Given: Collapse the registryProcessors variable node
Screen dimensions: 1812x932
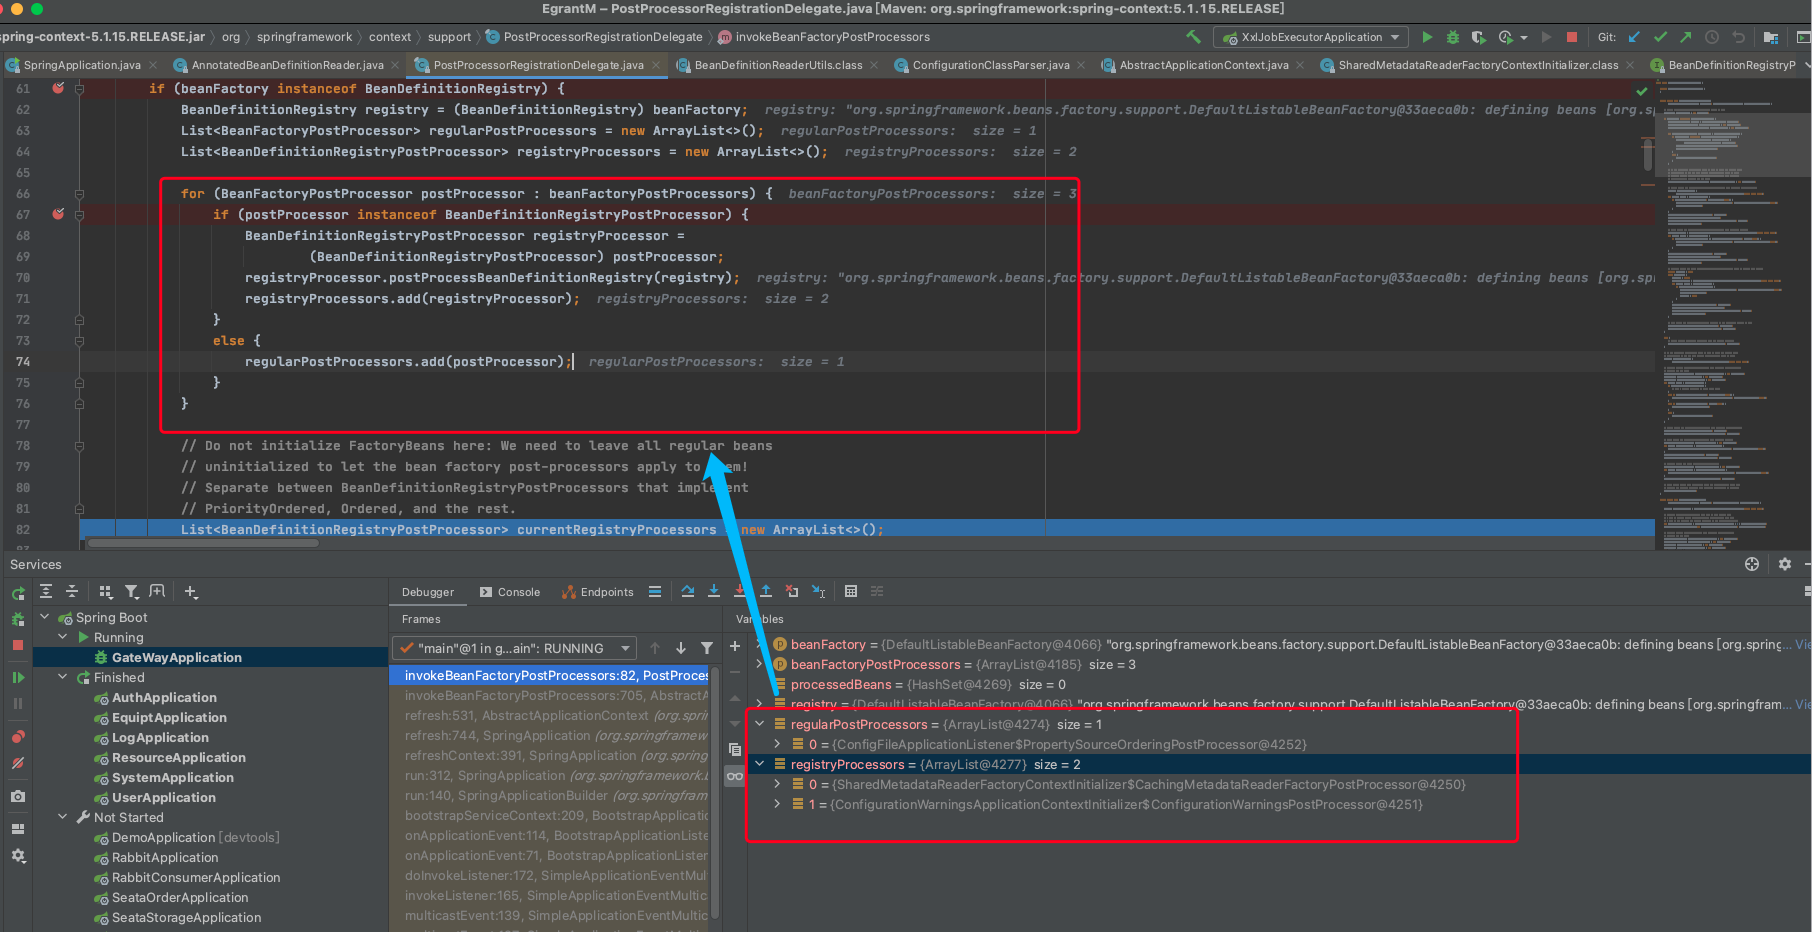Looking at the screenshot, I should click(x=760, y=764).
